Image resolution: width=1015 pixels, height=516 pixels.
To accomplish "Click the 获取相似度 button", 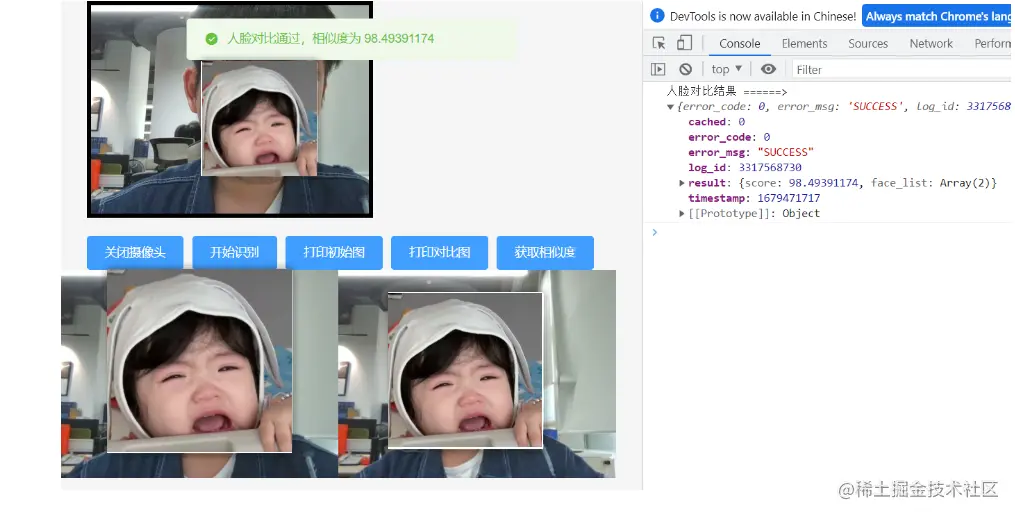I will [x=545, y=252].
